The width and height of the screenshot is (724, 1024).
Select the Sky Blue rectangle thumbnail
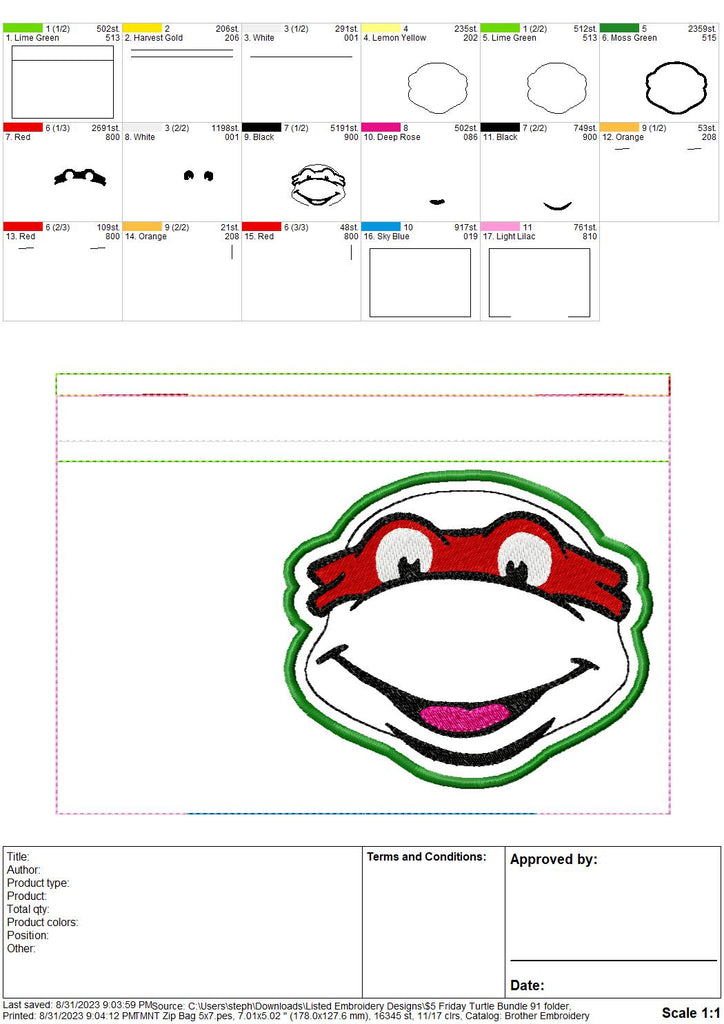(420, 282)
